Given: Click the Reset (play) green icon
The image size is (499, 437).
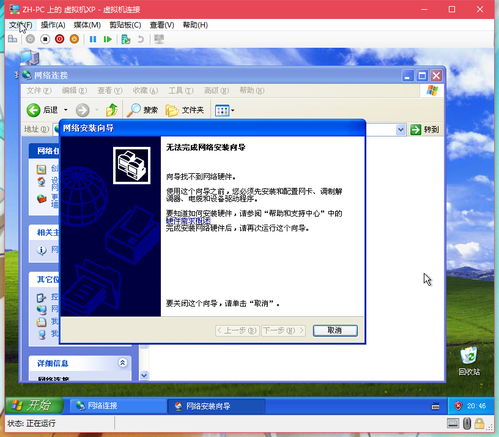Looking at the screenshot, I should [107, 39].
